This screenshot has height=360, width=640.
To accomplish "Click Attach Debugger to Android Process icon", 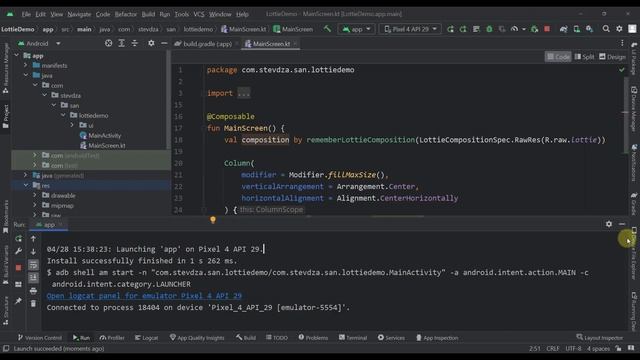I will 534,29.
